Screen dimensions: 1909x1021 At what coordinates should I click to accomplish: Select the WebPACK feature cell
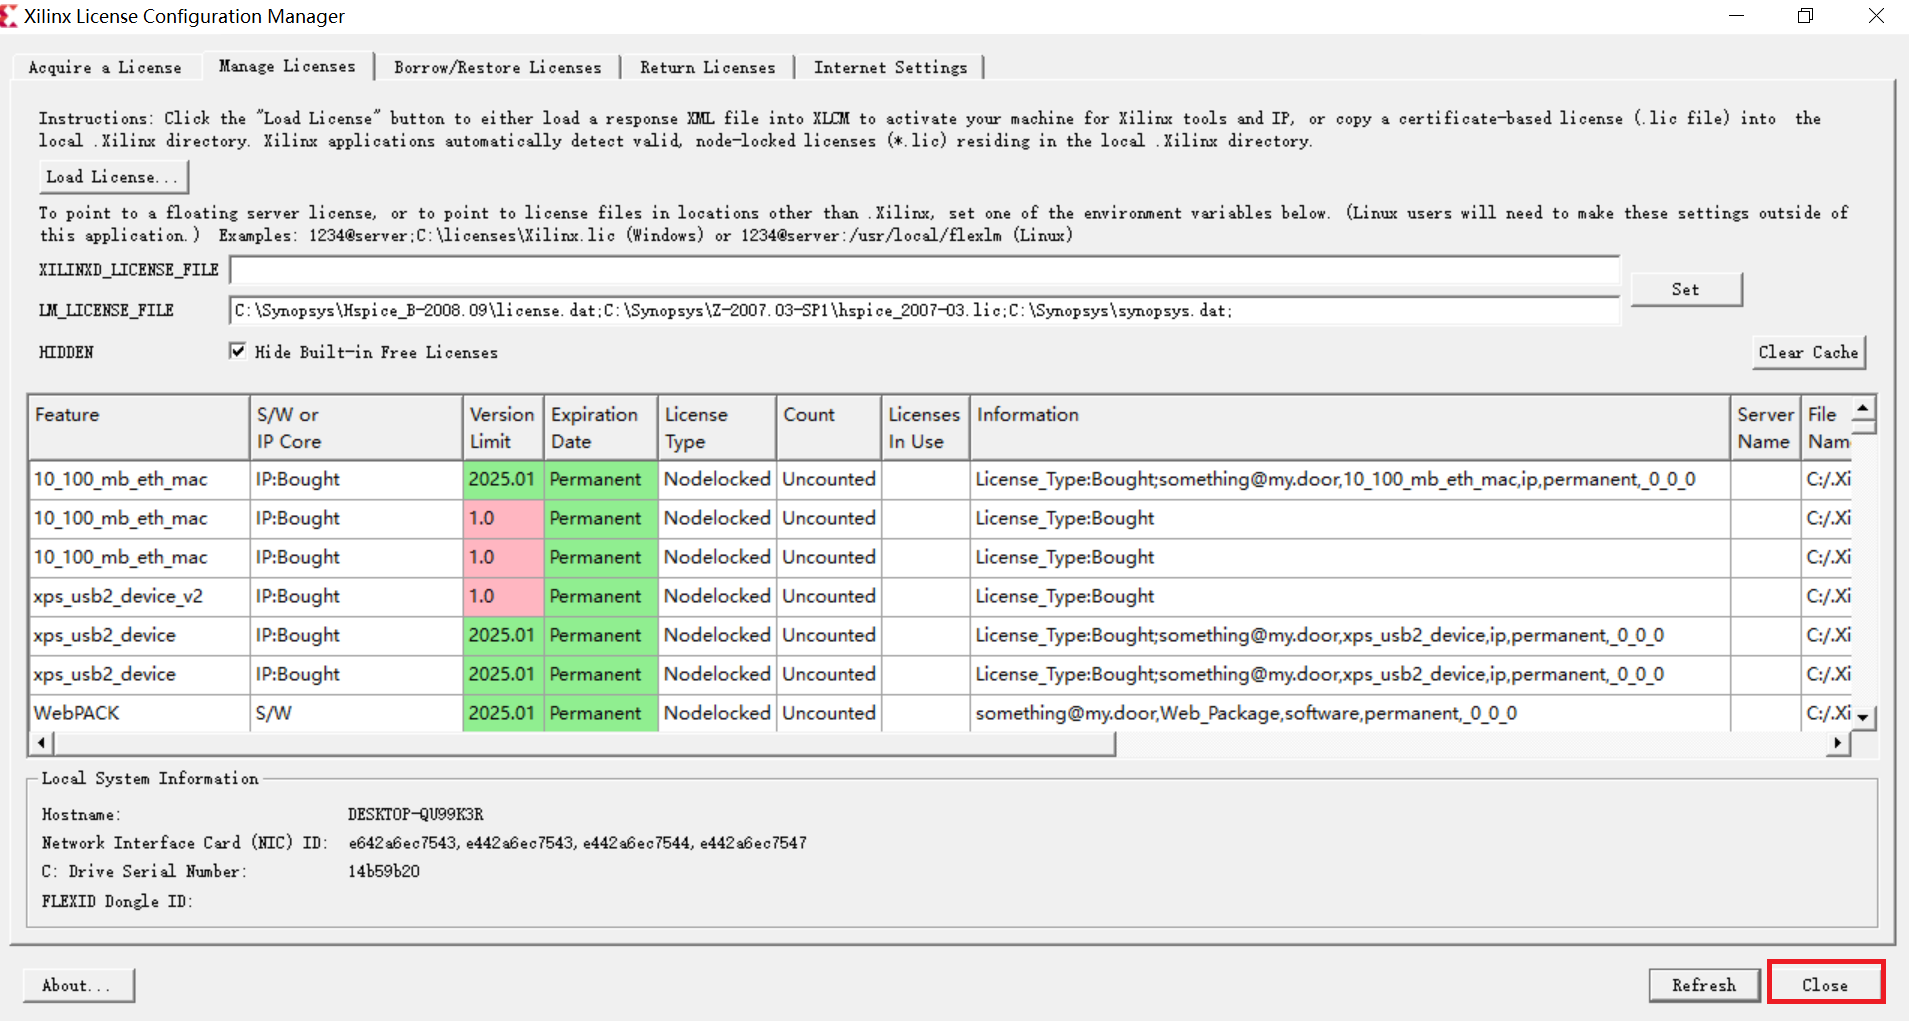coord(139,713)
